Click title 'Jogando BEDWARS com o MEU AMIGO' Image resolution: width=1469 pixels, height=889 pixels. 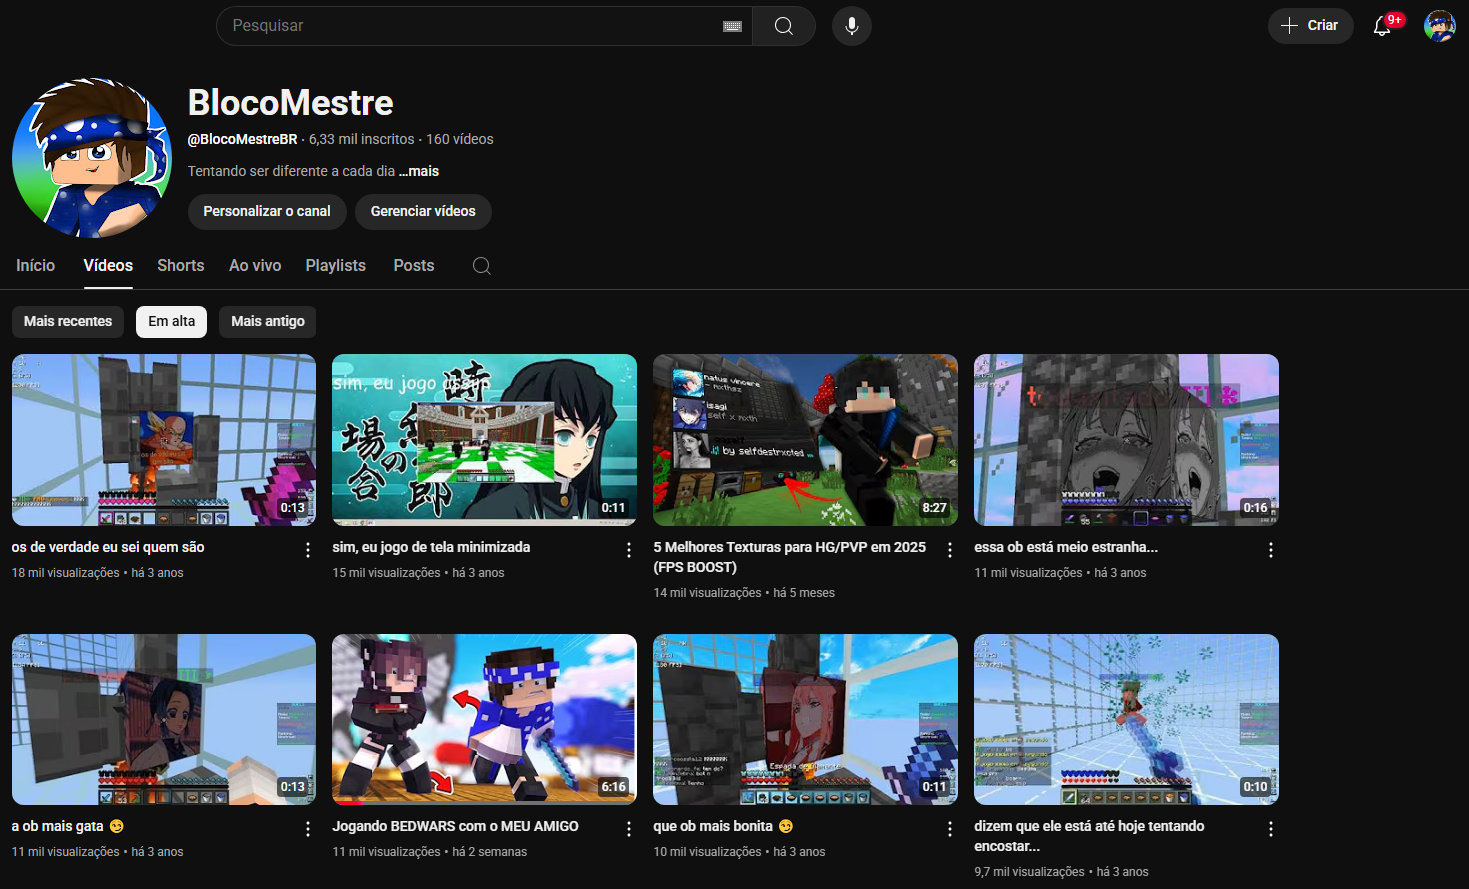456,826
